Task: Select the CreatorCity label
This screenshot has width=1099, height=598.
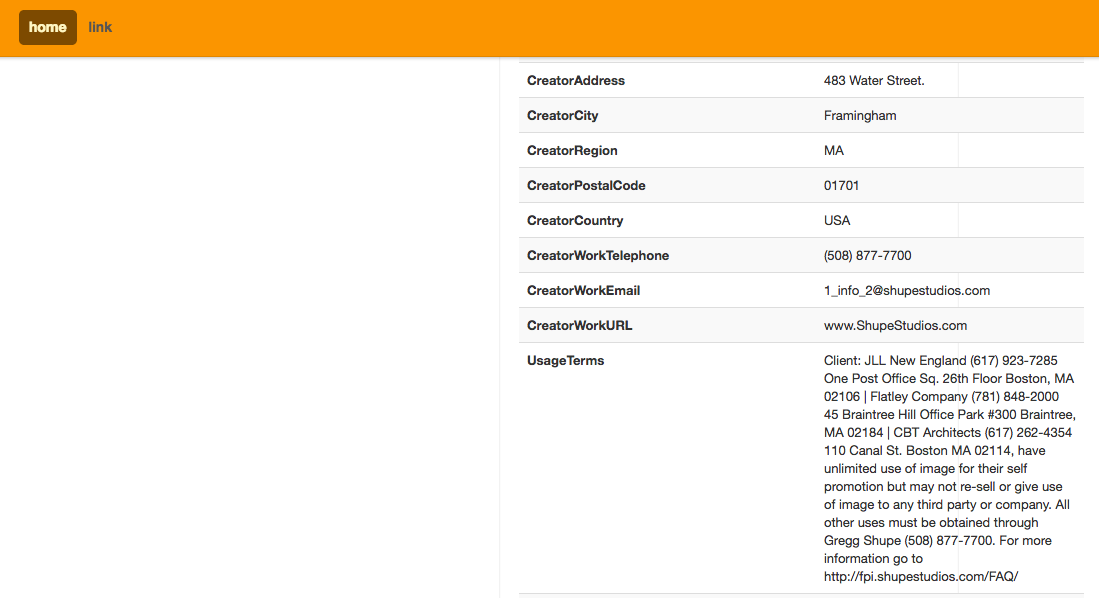Action: pos(562,116)
